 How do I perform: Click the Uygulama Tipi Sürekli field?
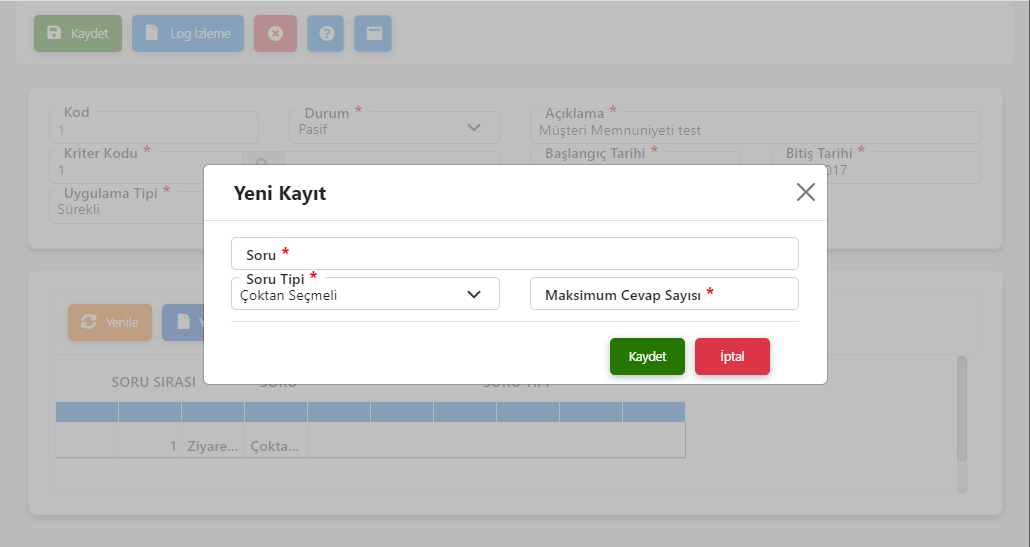tap(126, 208)
